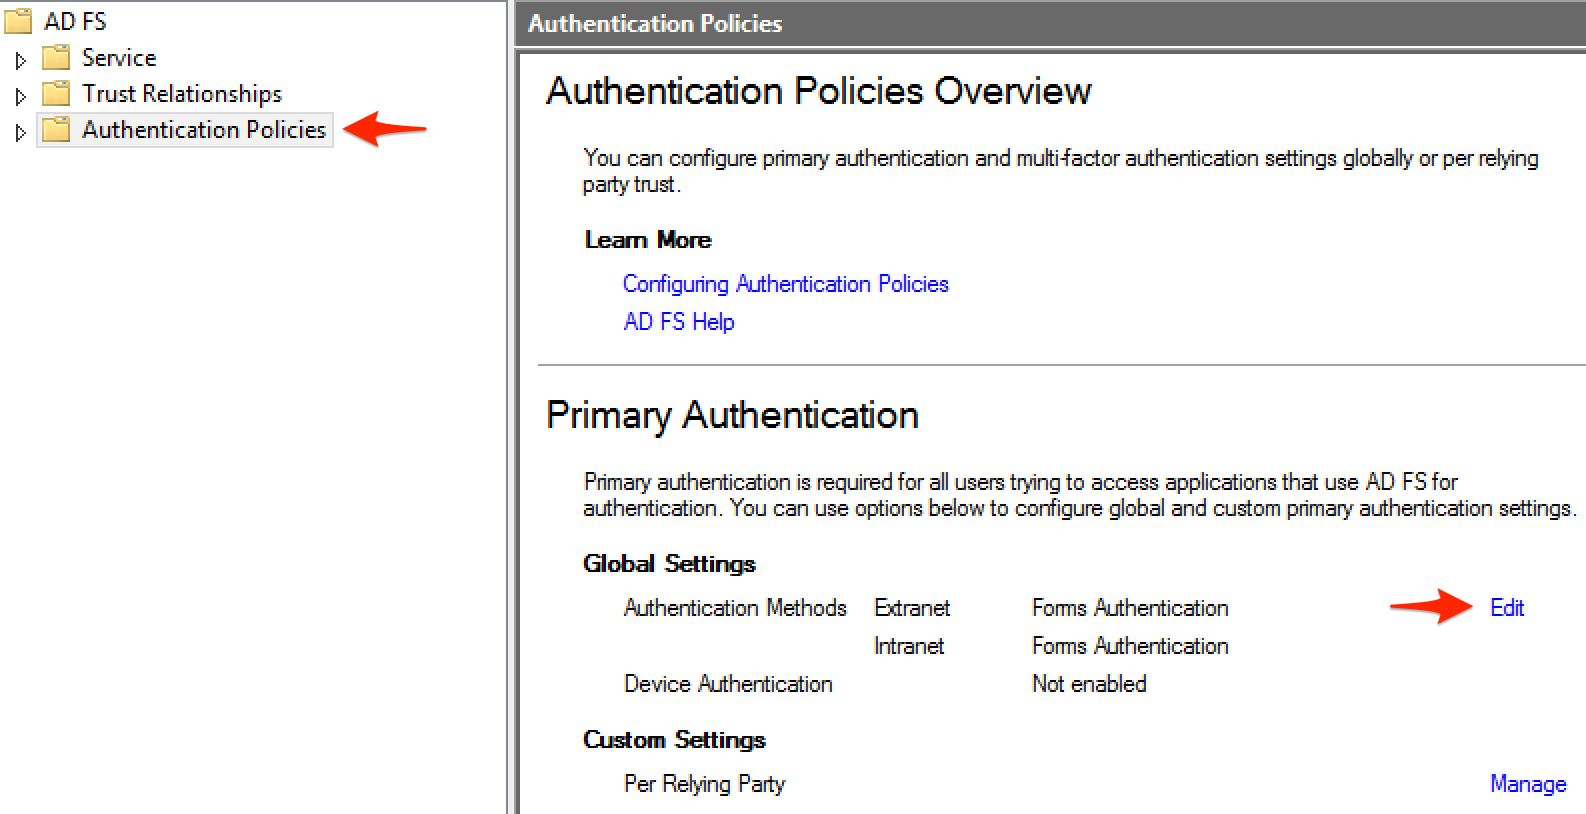Screen dimensions: 1586x814
Task: Select the Trust Relationships label
Action: click(182, 94)
